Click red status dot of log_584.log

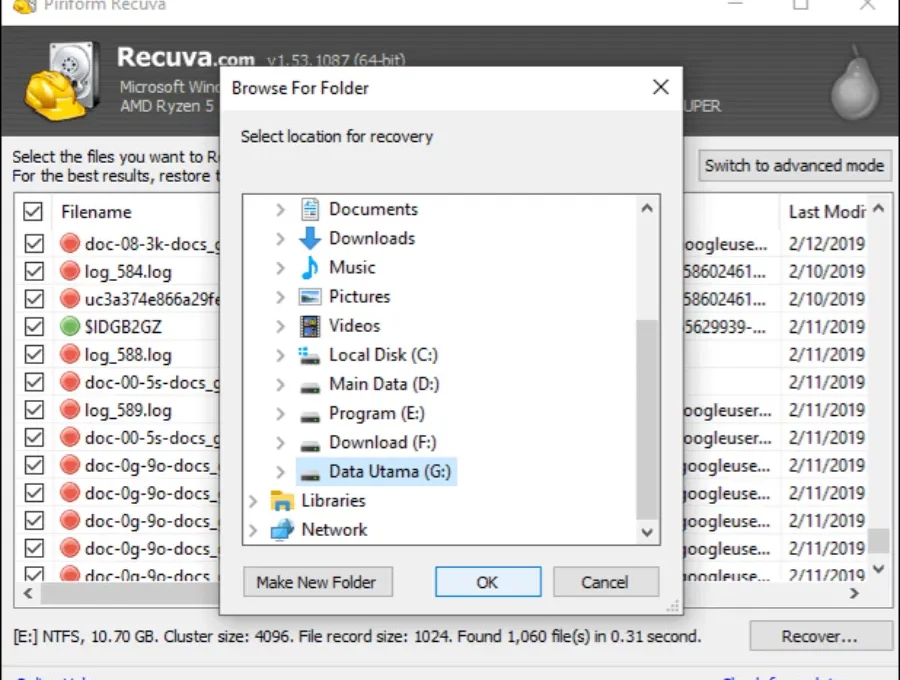69,271
